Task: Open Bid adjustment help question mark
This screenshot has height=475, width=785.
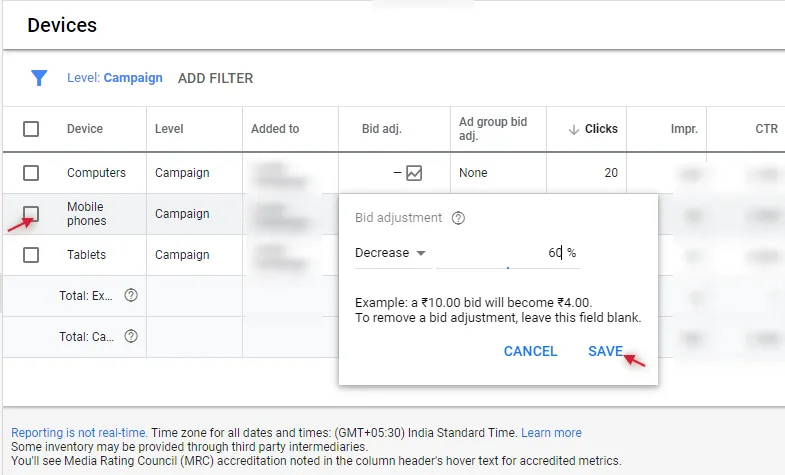Action: pyautogui.click(x=458, y=218)
